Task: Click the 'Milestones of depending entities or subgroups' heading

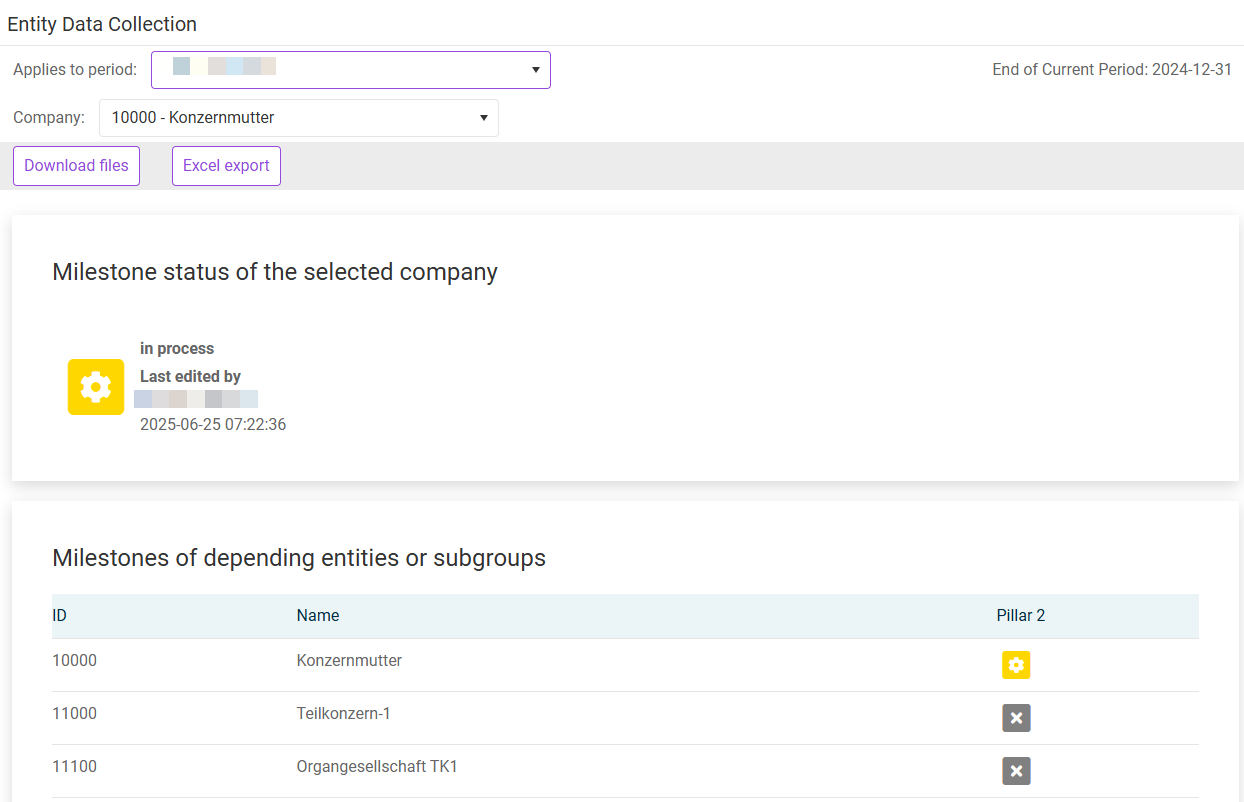Action: click(299, 558)
